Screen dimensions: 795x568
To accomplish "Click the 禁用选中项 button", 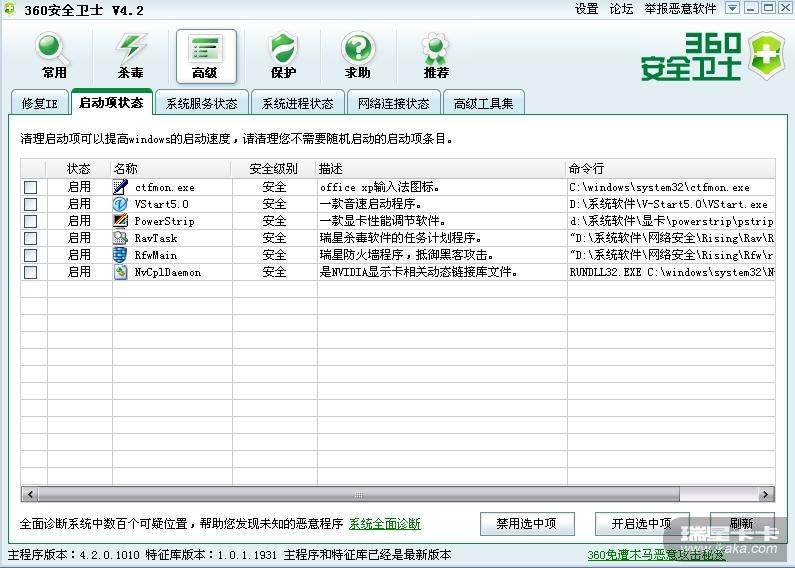I will click(527, 523).
